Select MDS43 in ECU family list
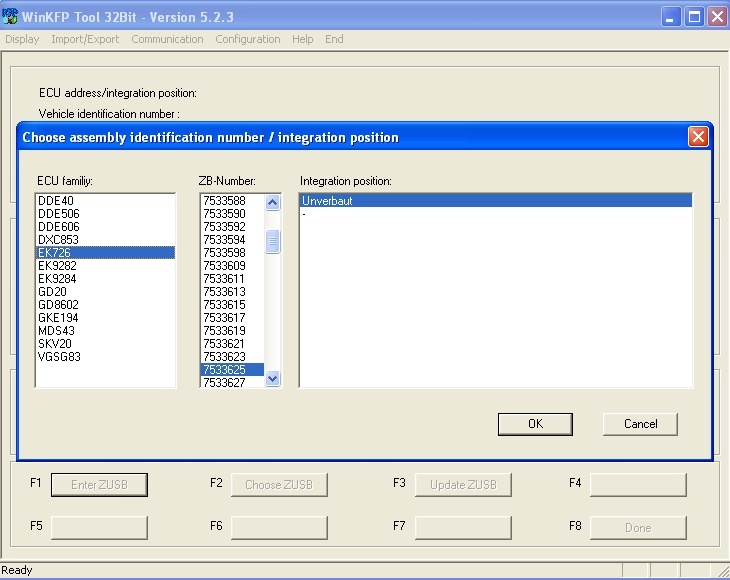 (x=105, y=331)
